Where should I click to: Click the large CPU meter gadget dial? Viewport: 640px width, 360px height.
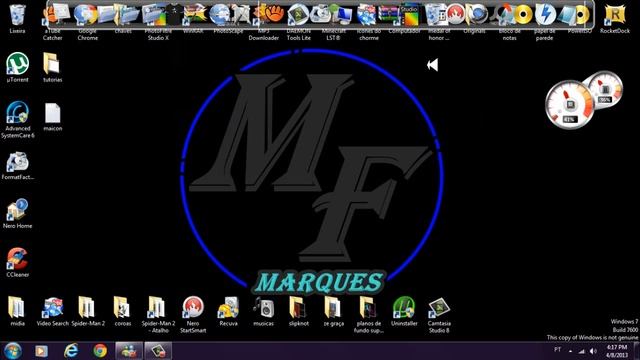(569, 104)
